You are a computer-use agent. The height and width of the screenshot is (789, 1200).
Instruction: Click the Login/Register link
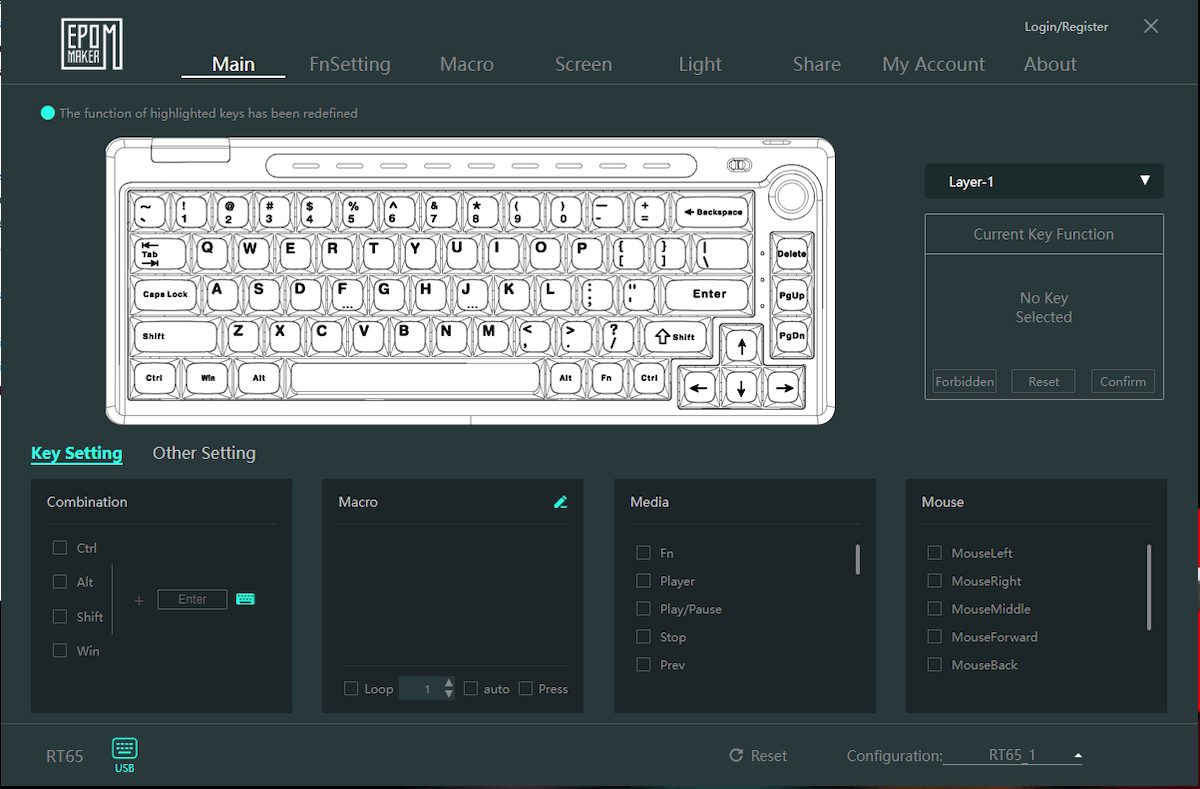coord(1066,27)
